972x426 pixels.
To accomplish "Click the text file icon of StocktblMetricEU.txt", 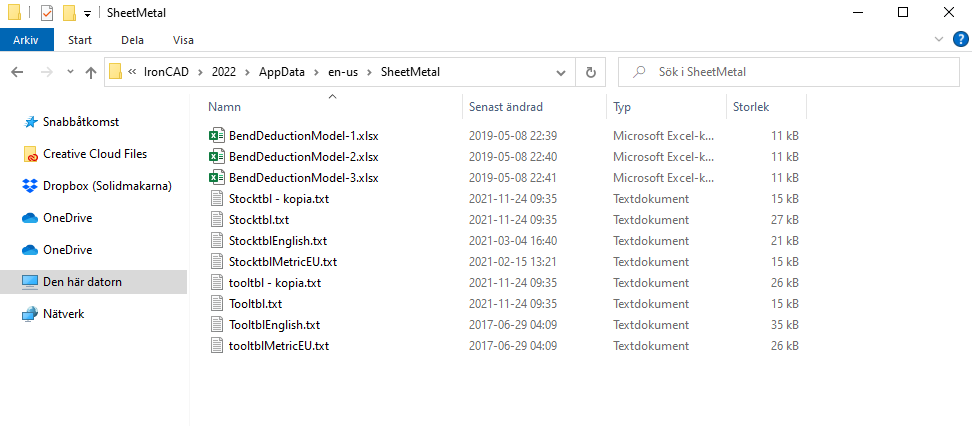I will [x=216, y=262].
